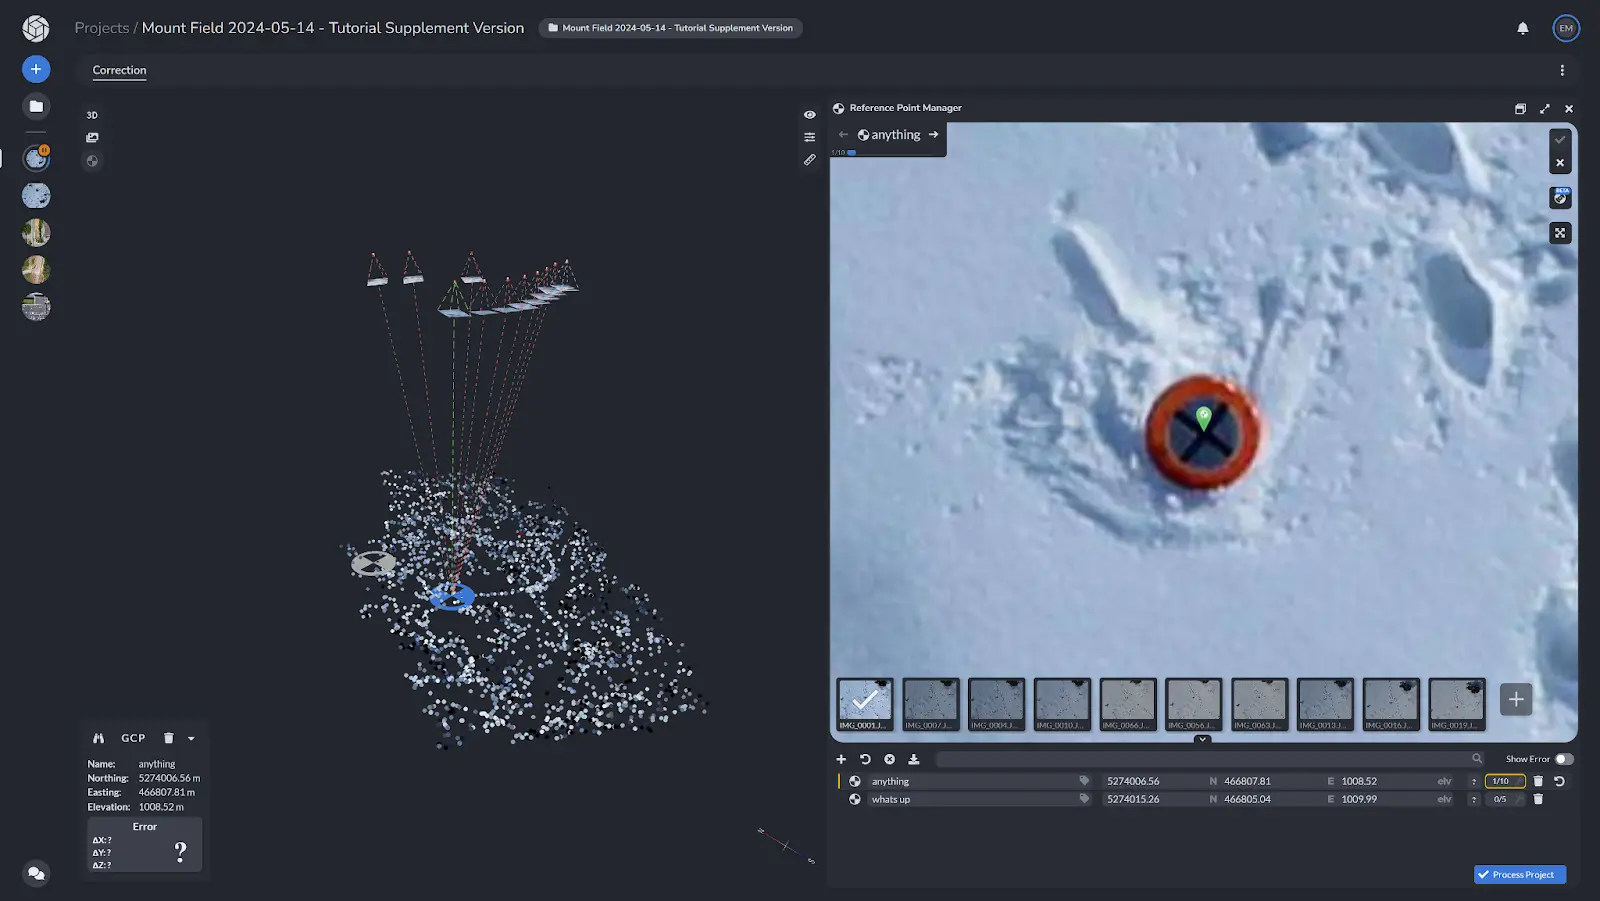Select the measurement ruler tool
Image resolution: width=1600 pixels, height=901 pixels.
click(x=809, y=160)
